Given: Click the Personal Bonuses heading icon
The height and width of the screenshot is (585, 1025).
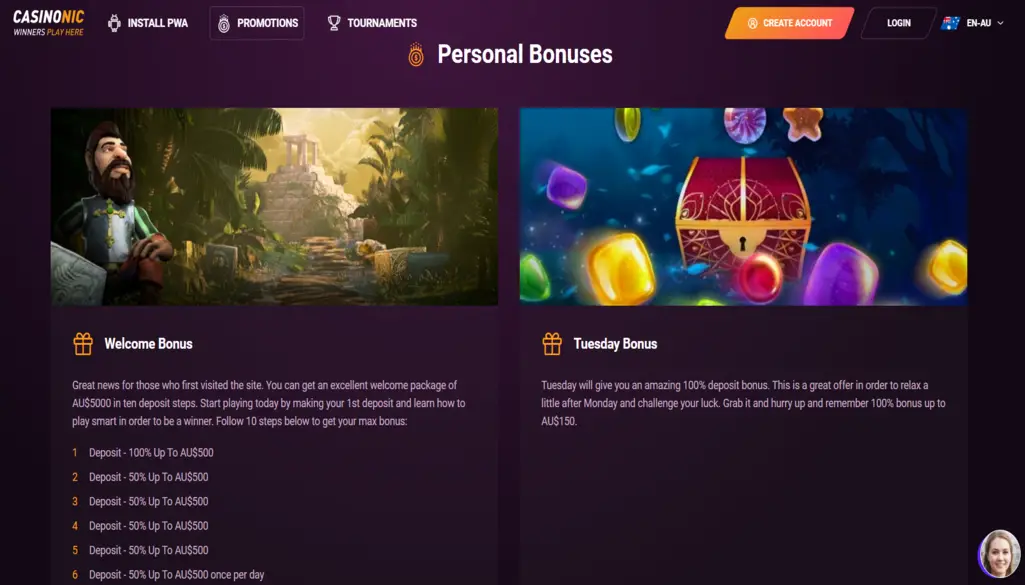Looking at the screenshot, I should 416,55.
